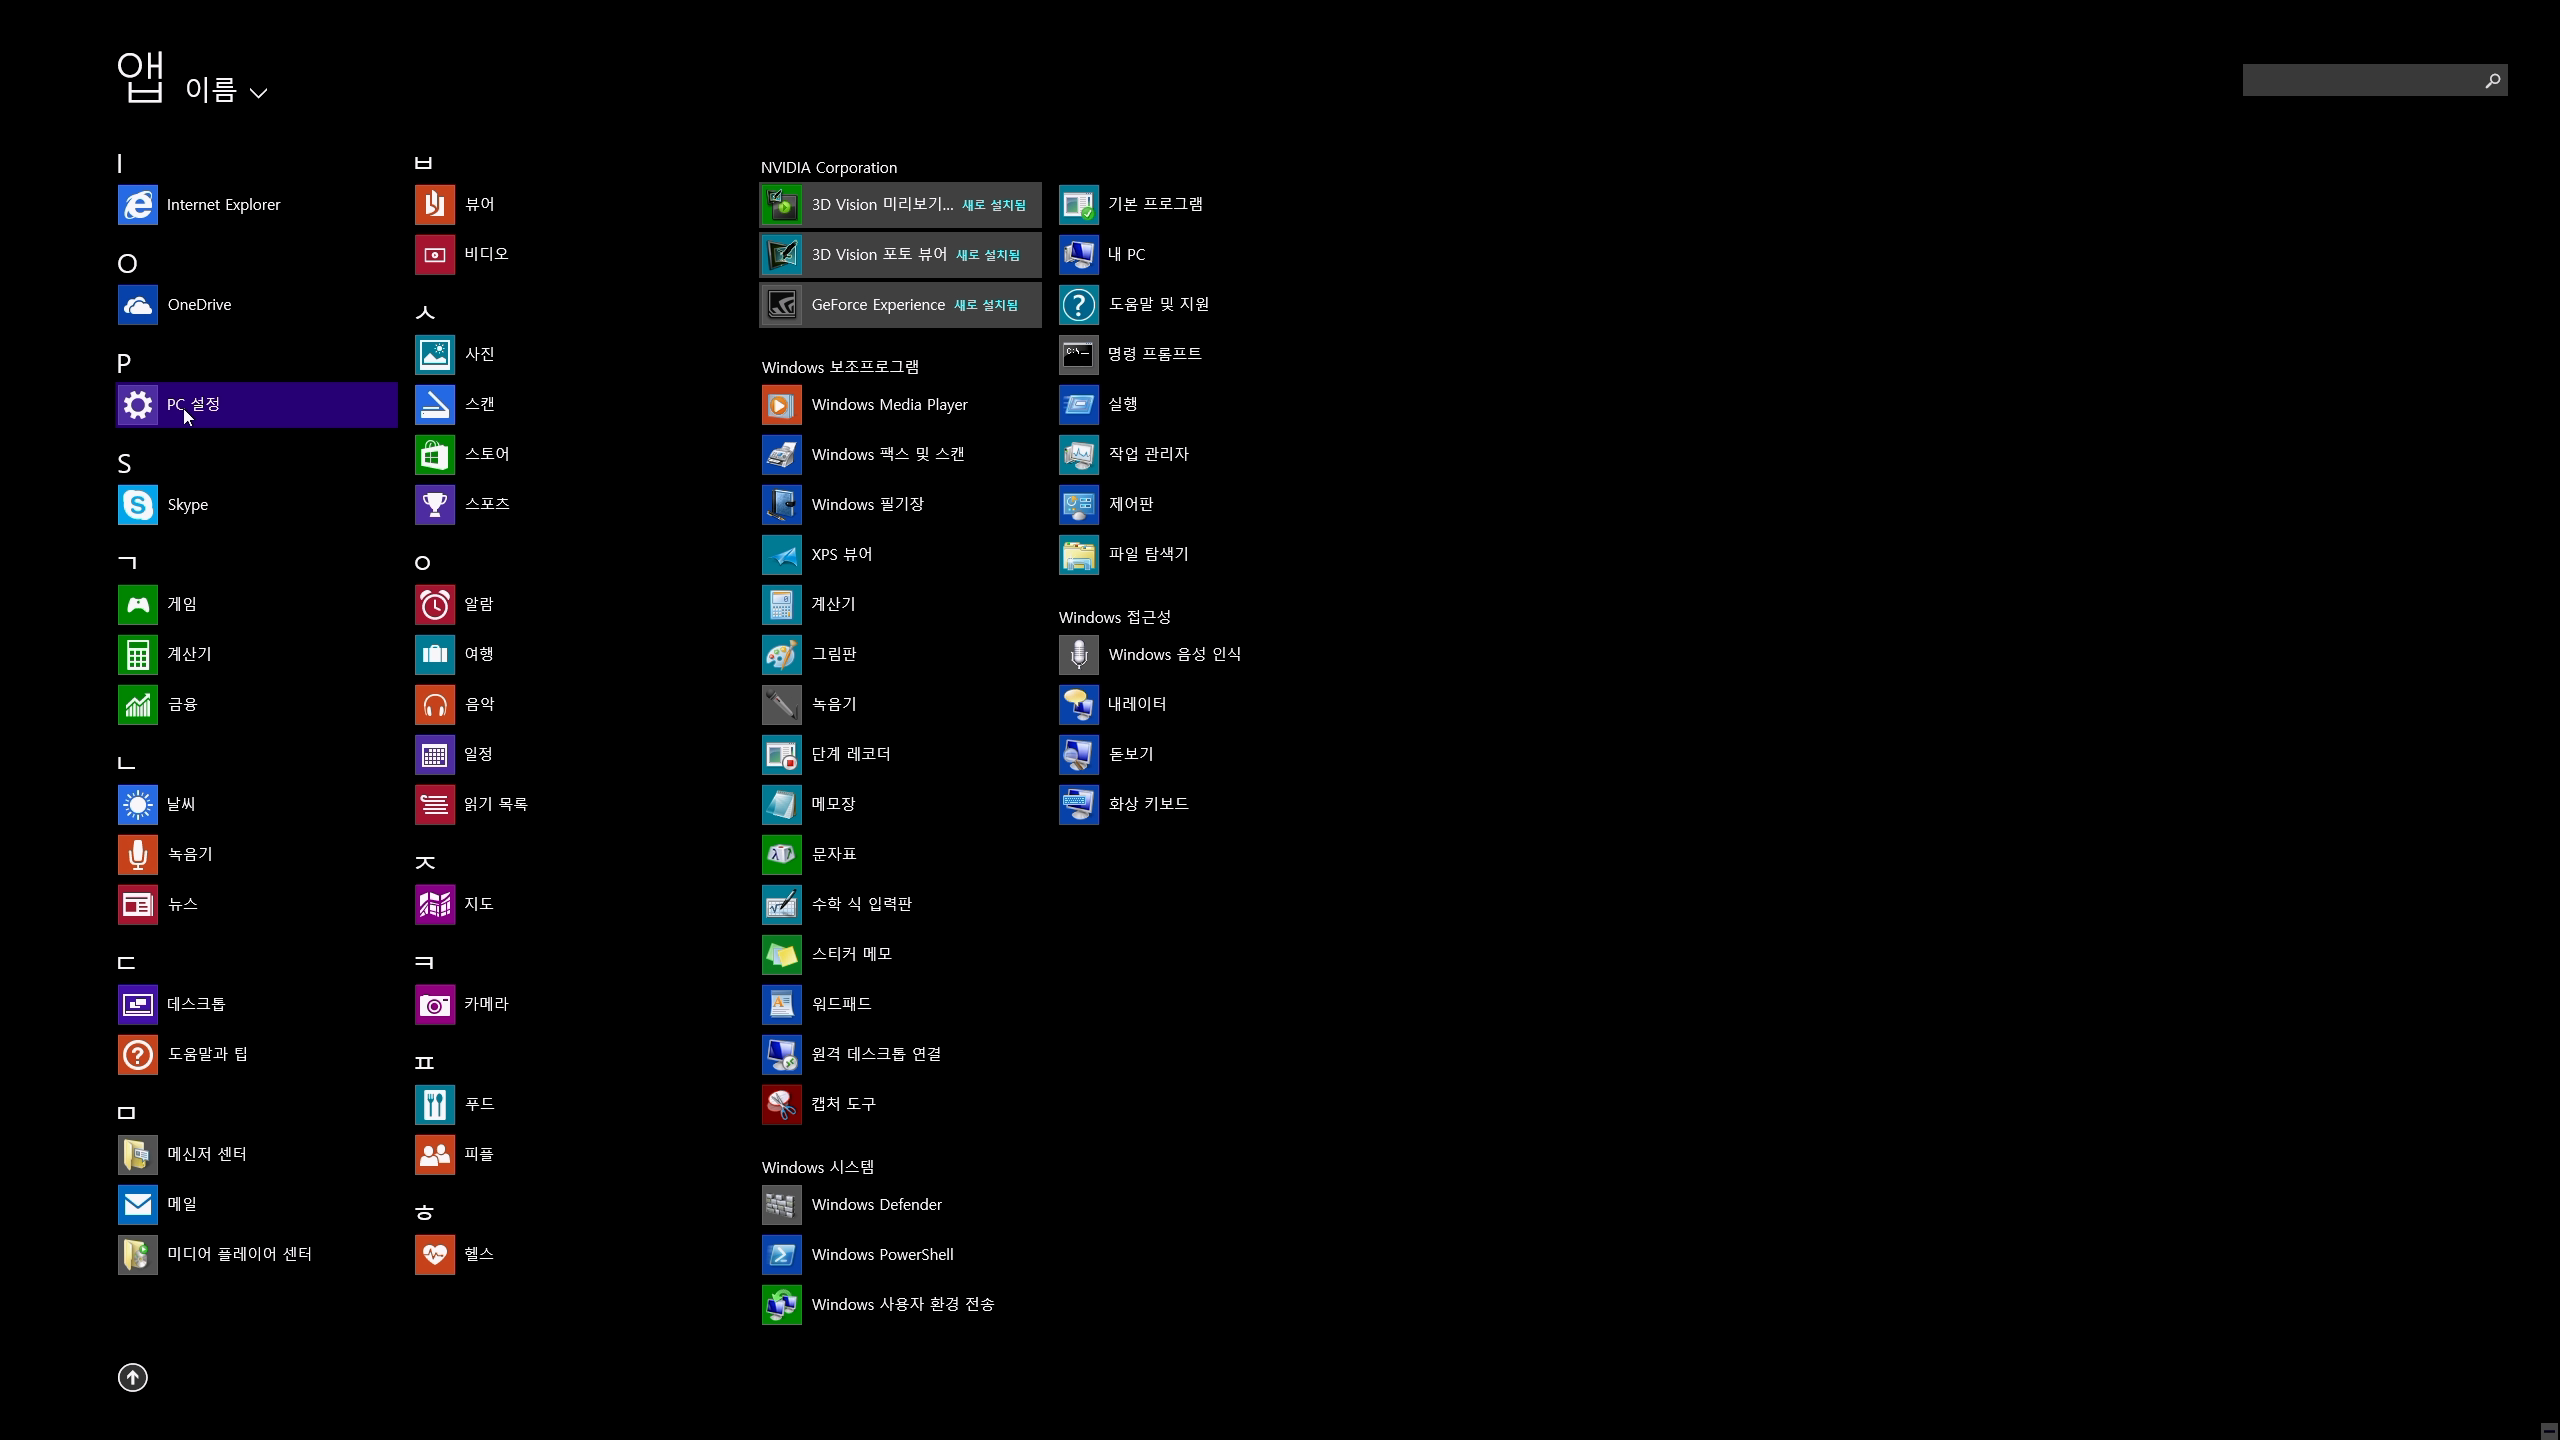Open 3D Vision 포토 뷰어 tile

pyautogui.click(x=900, y=255)
